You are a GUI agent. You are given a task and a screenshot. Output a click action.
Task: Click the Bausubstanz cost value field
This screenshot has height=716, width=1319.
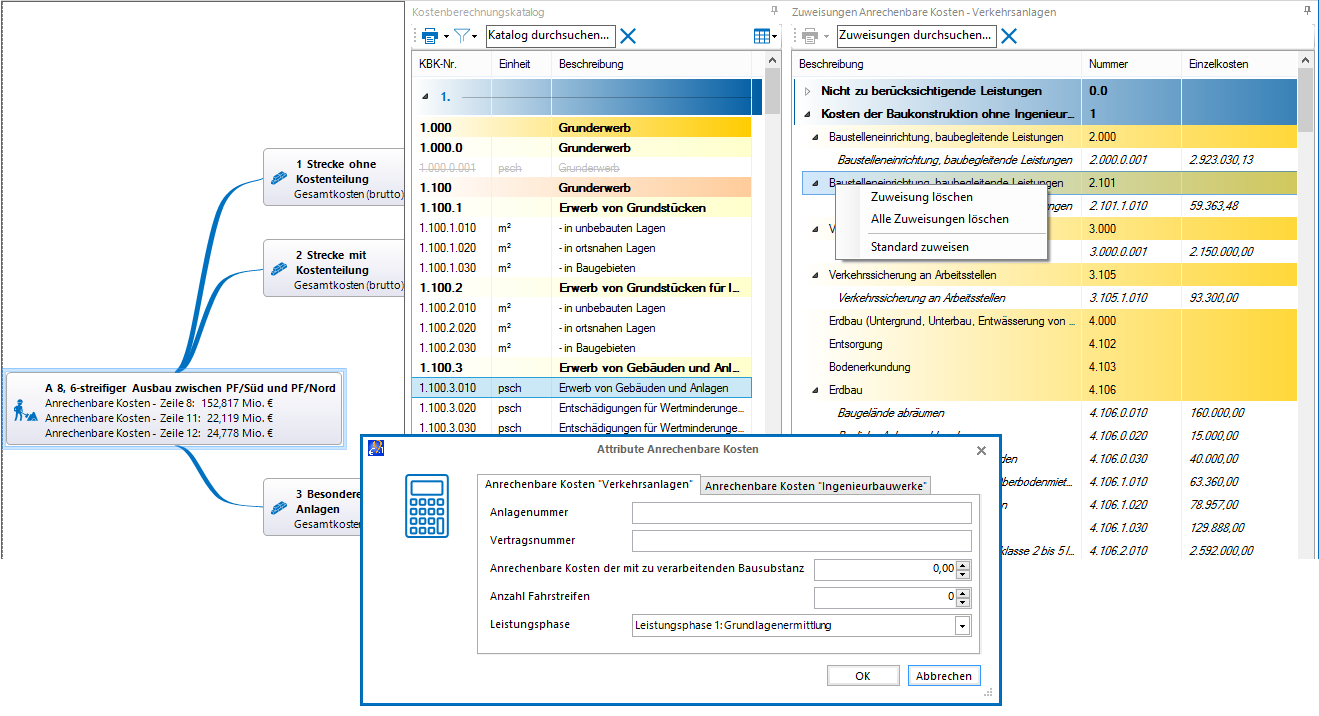[x=885, y=569]
